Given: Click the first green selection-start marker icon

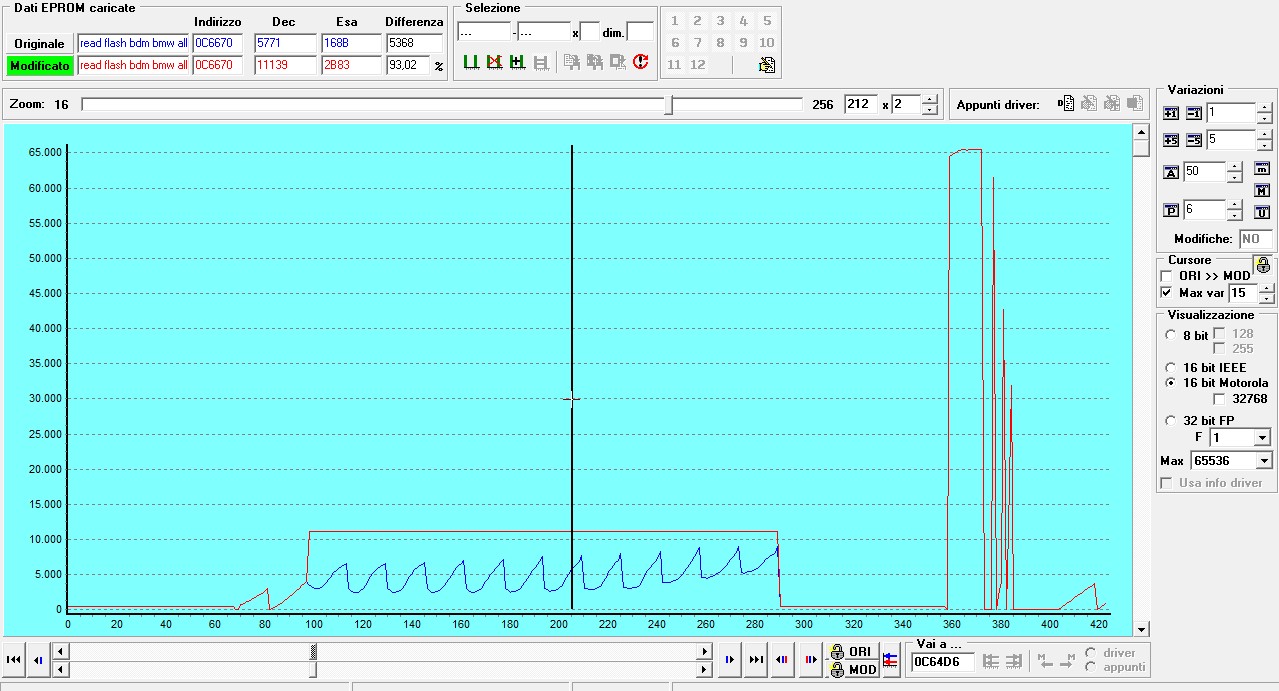Looking at the screenshot, I should pos(471,62).
